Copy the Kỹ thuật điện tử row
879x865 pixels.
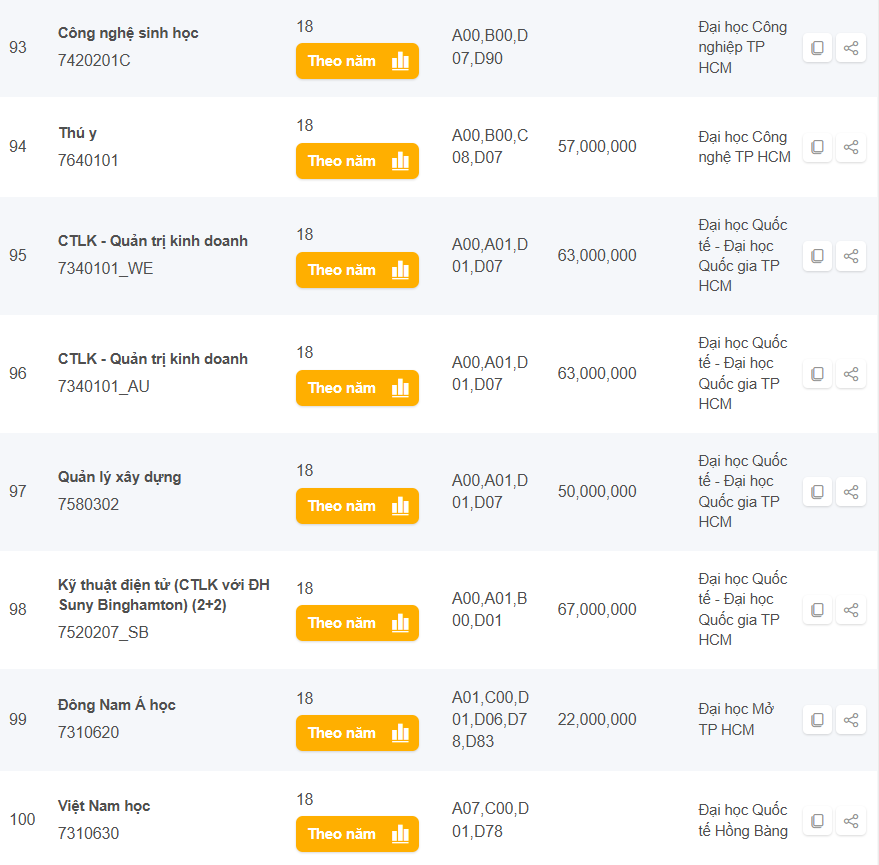pos(817,610)
